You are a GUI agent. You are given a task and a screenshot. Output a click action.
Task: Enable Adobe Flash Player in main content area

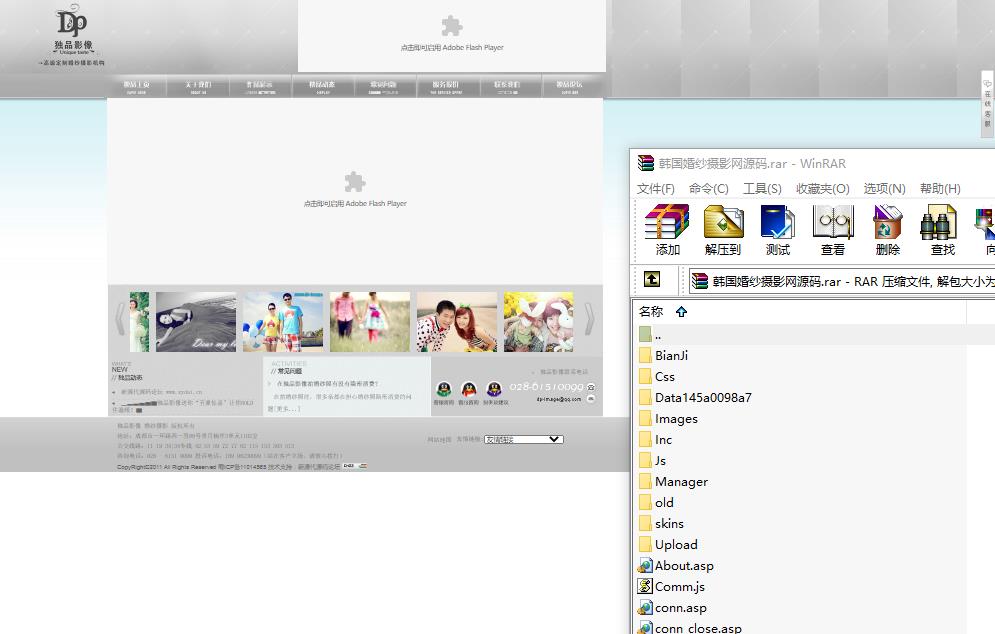355,189
